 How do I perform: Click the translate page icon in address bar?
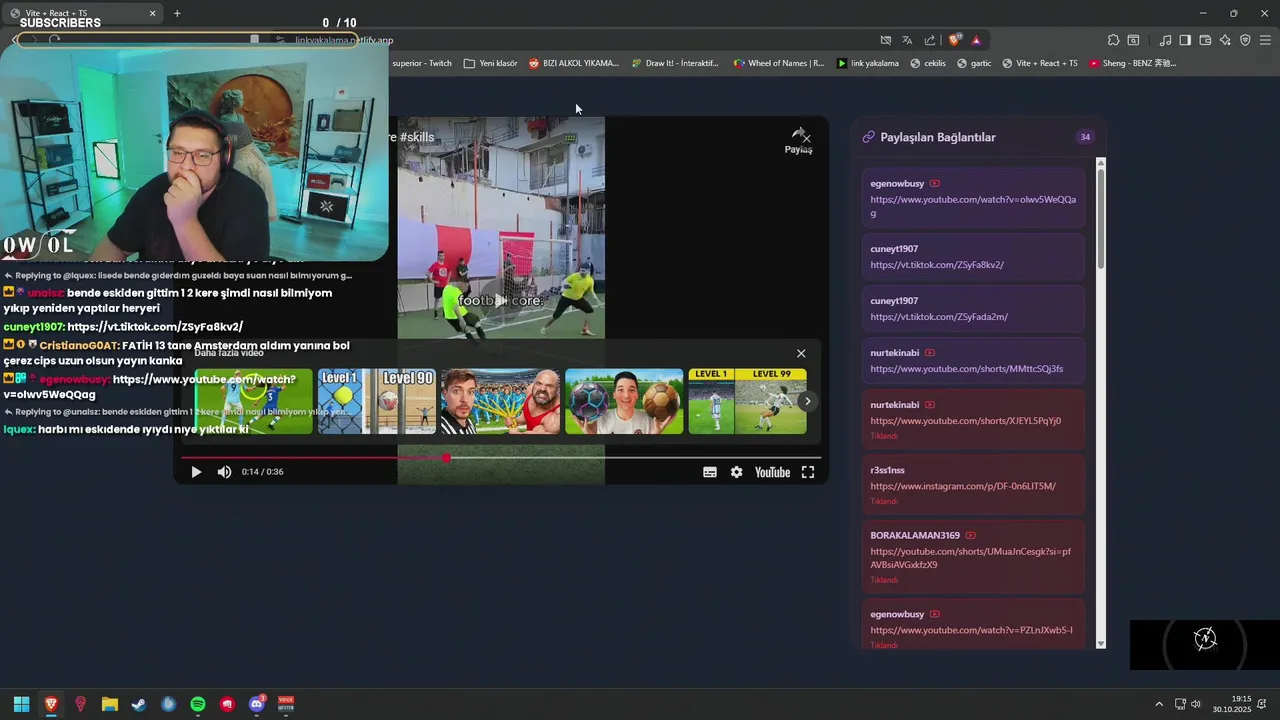907,40
